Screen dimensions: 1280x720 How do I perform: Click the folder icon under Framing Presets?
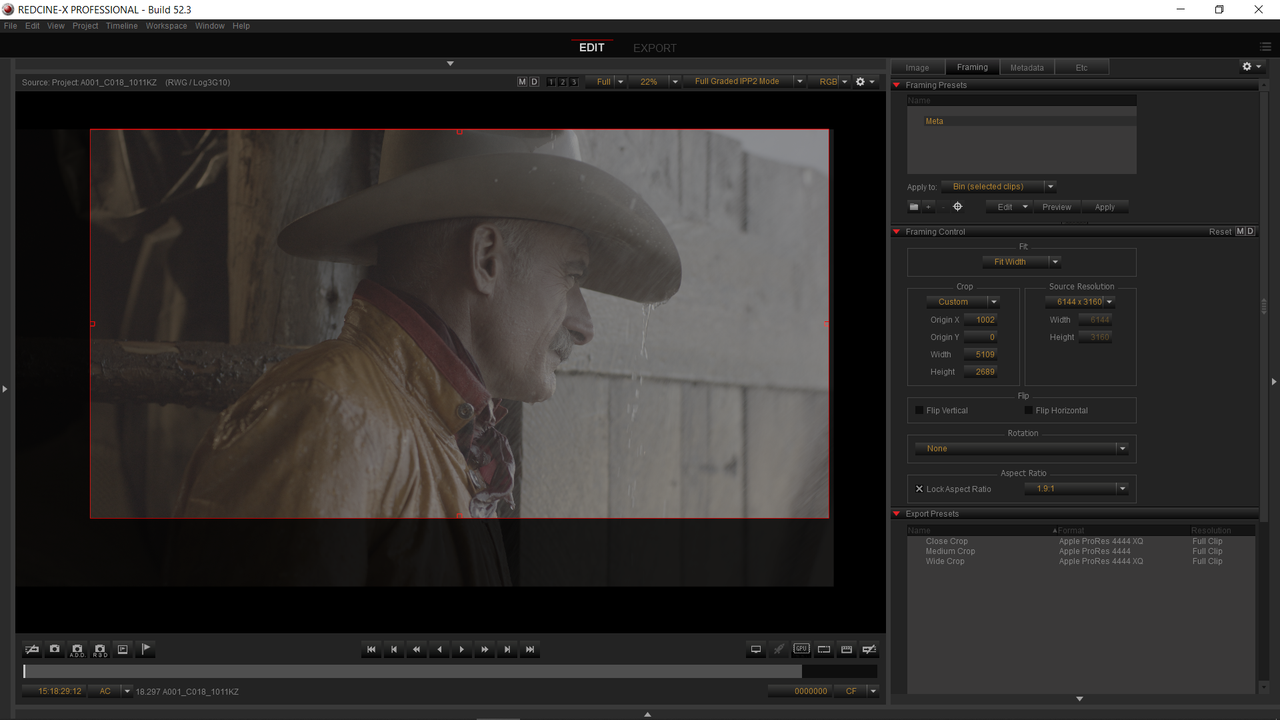click(x=913, y=207)
